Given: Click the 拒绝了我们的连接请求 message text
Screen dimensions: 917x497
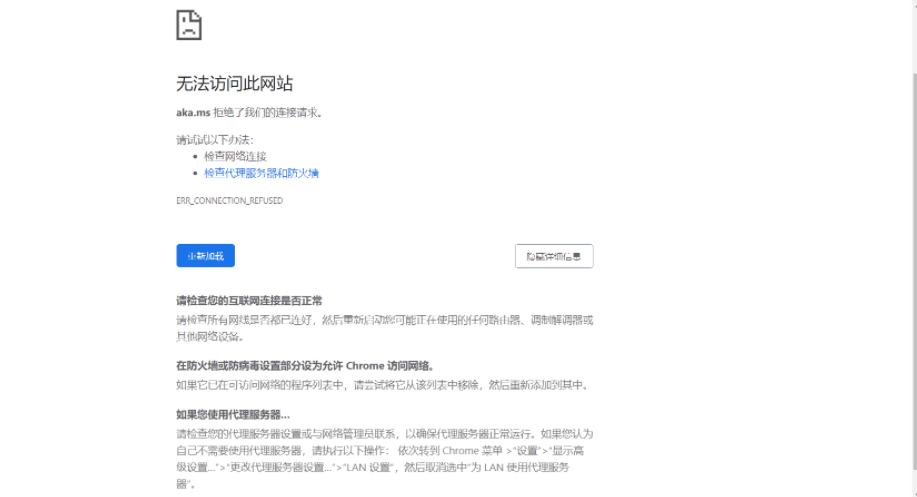Looking at the screenshot, I should coord(268,113).
